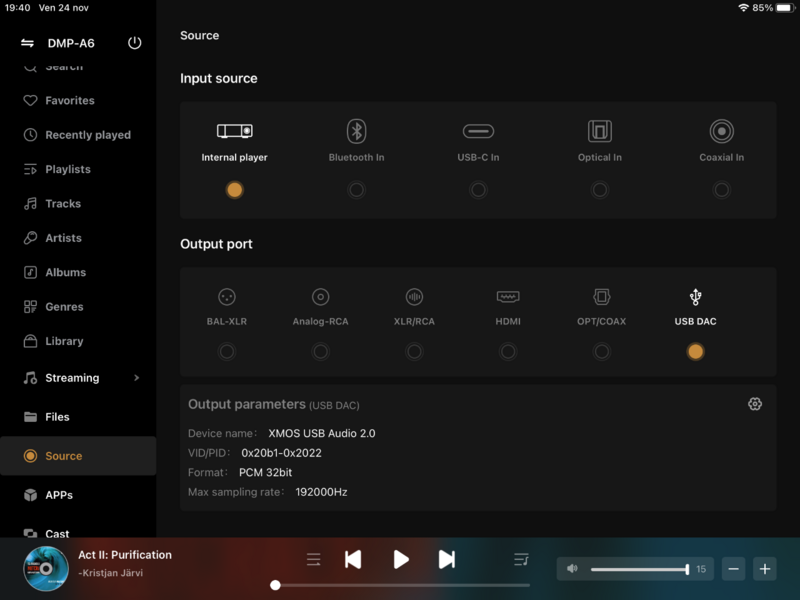The image size is (800, 600).
Task: Select the Coaxial In input radio button
Action: tap(721, 190)
